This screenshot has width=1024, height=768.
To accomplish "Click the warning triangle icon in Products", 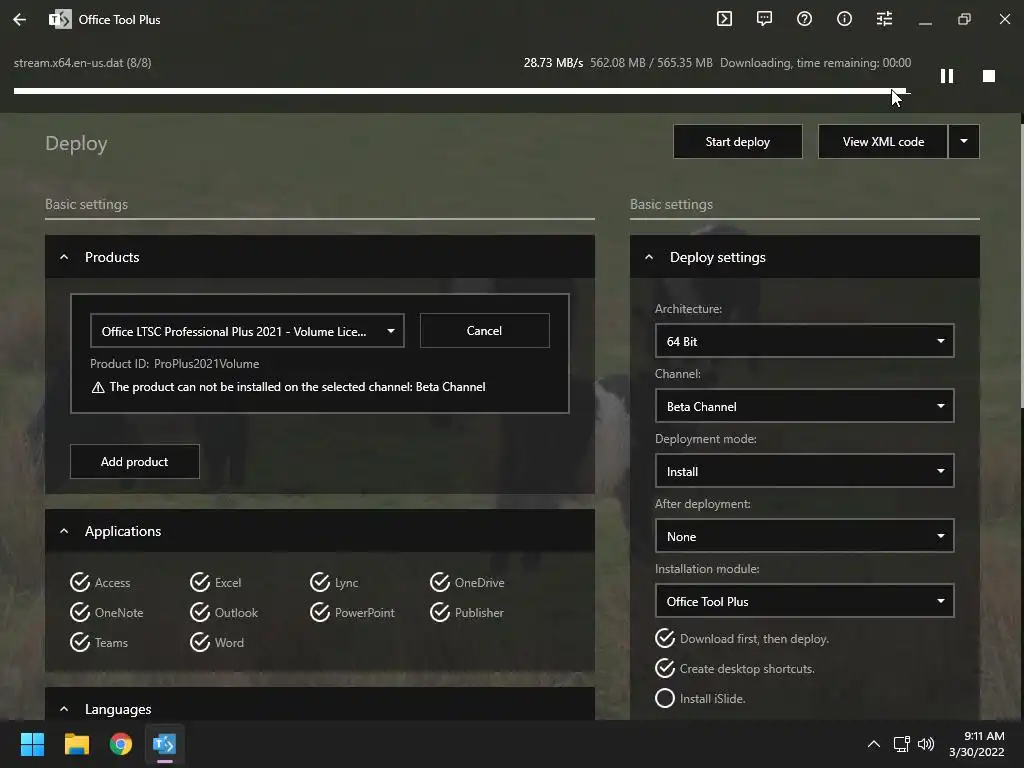I will (98, 387).
